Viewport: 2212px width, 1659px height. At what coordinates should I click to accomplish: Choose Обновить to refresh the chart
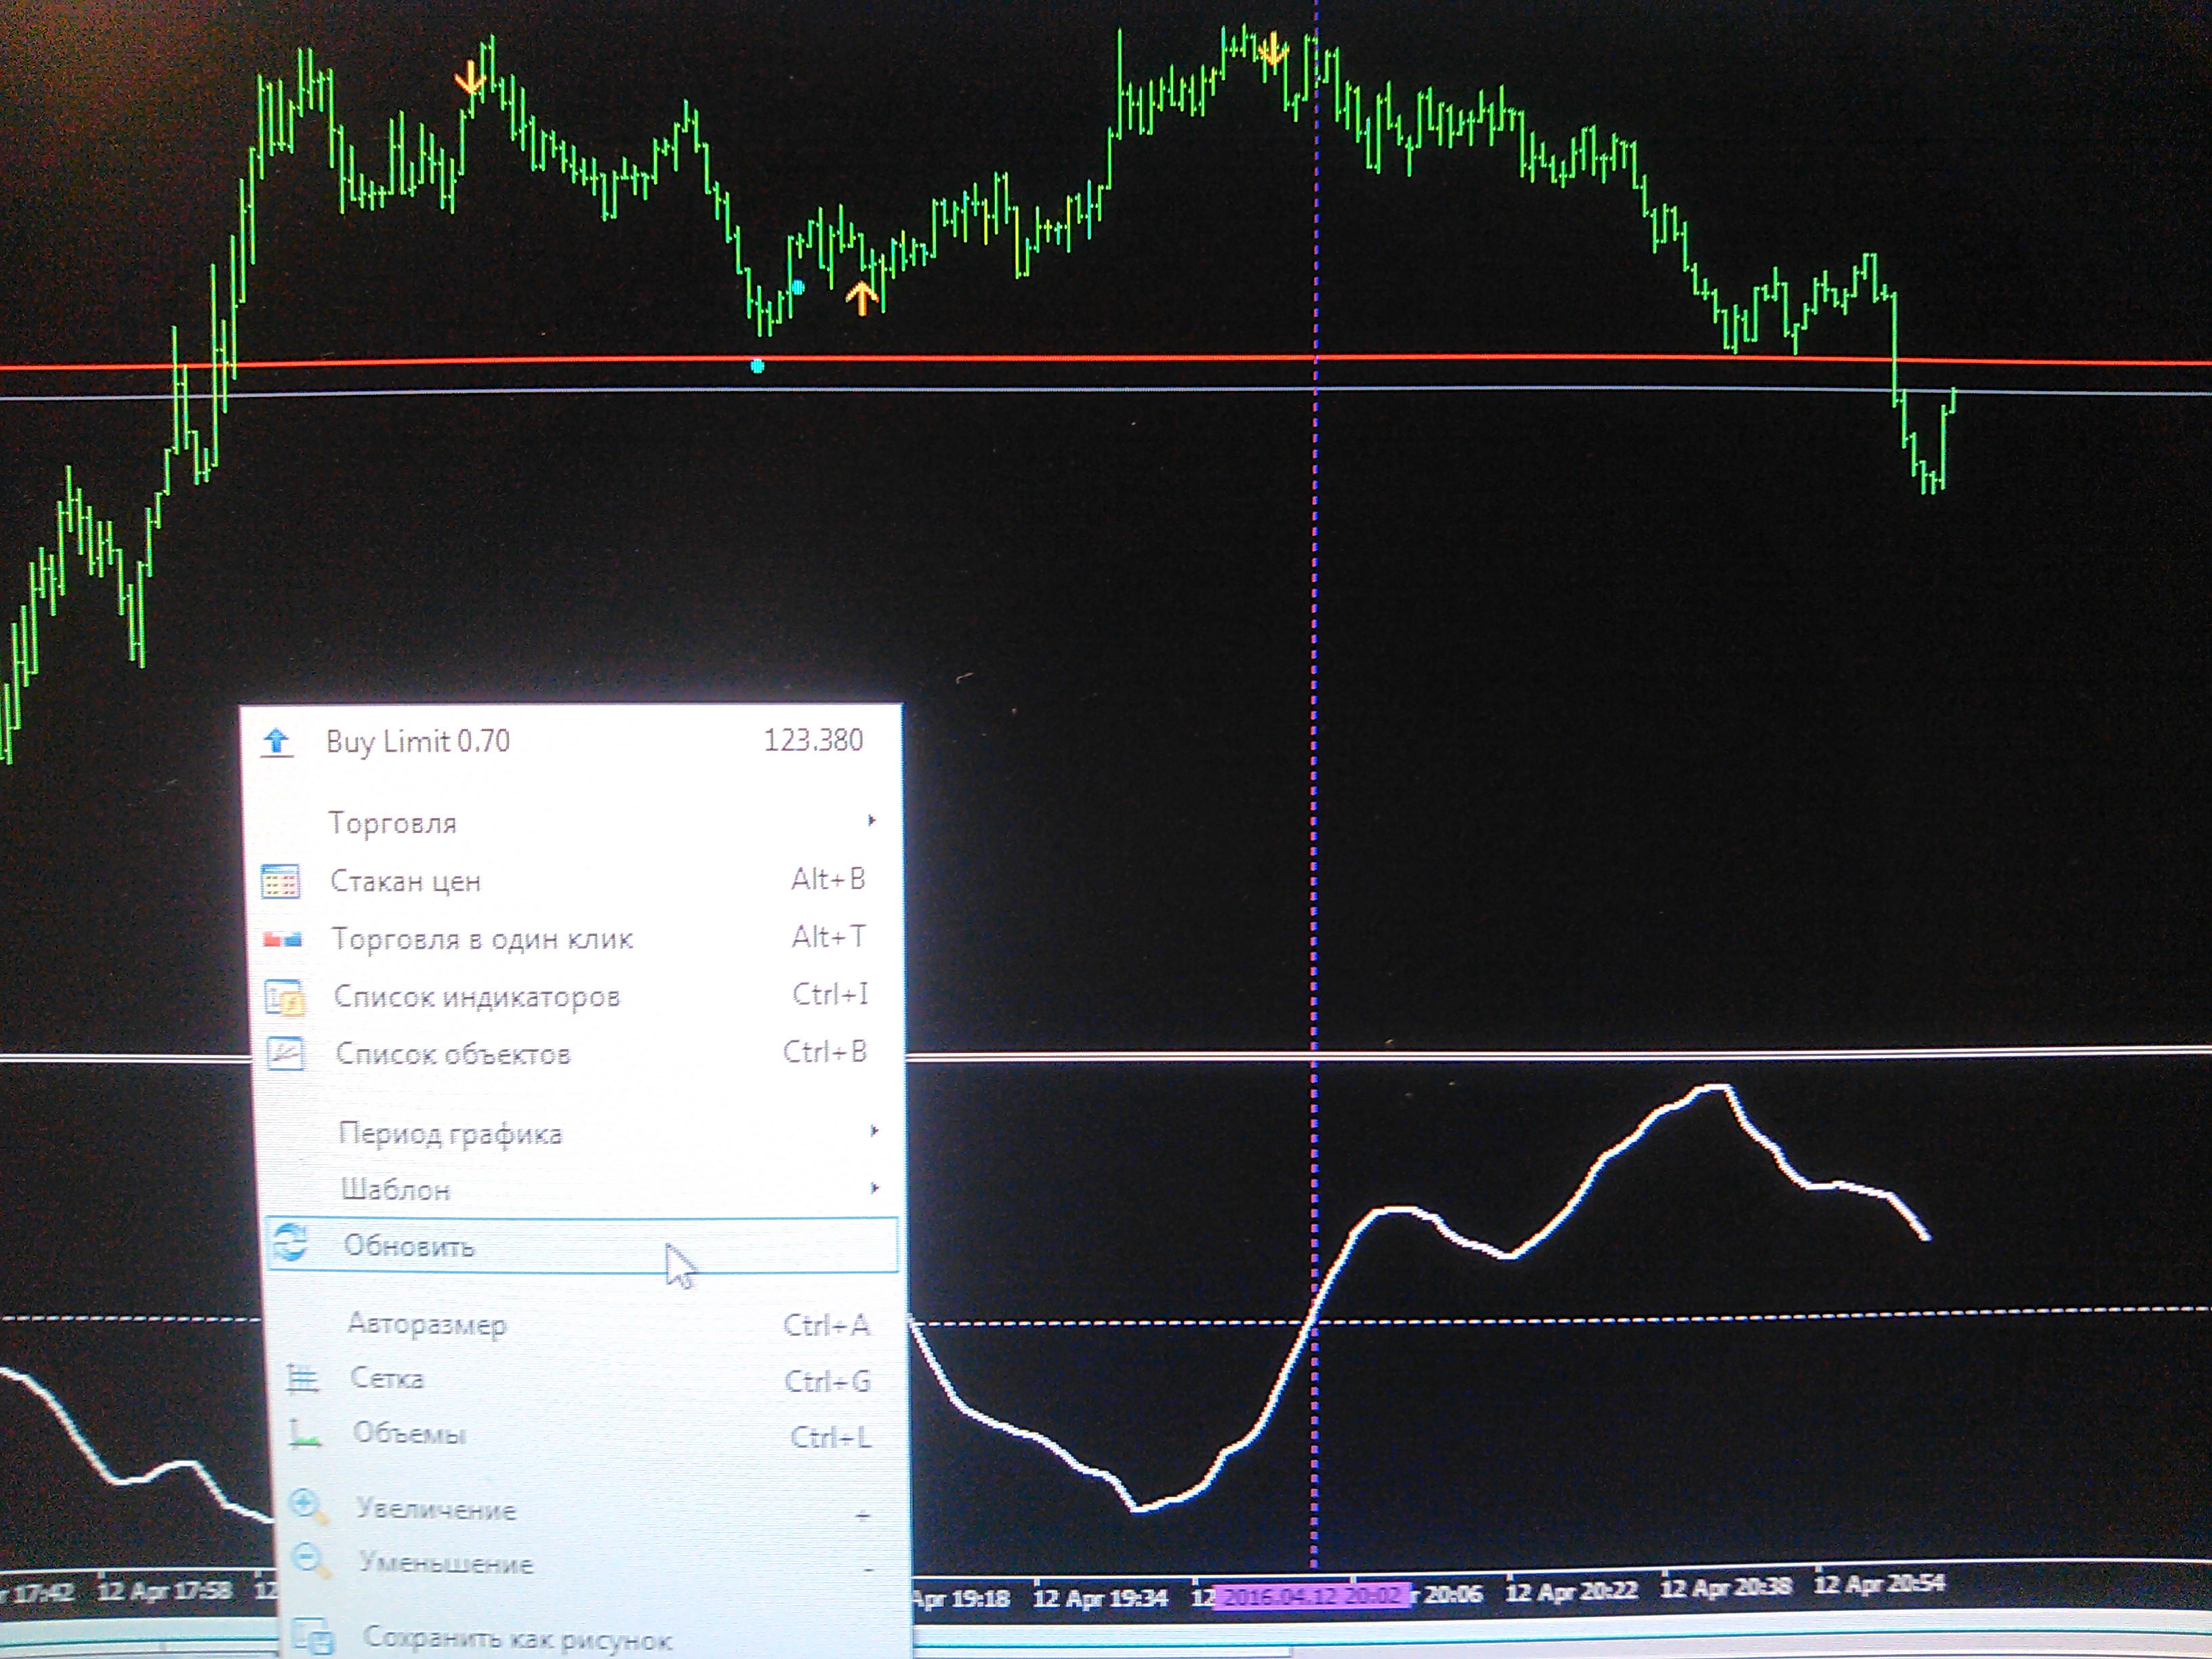(x=582, y=1245)
